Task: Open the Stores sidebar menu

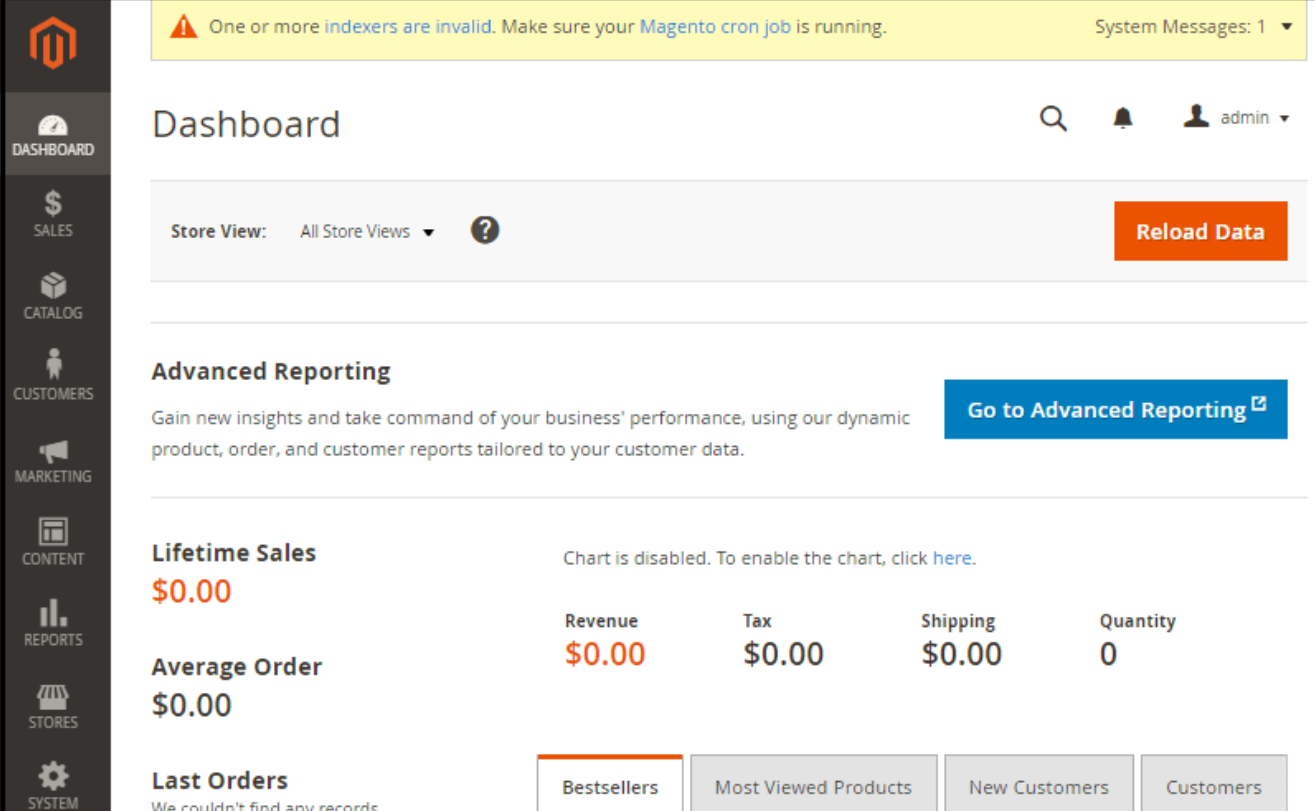Action: pos(53,706)
